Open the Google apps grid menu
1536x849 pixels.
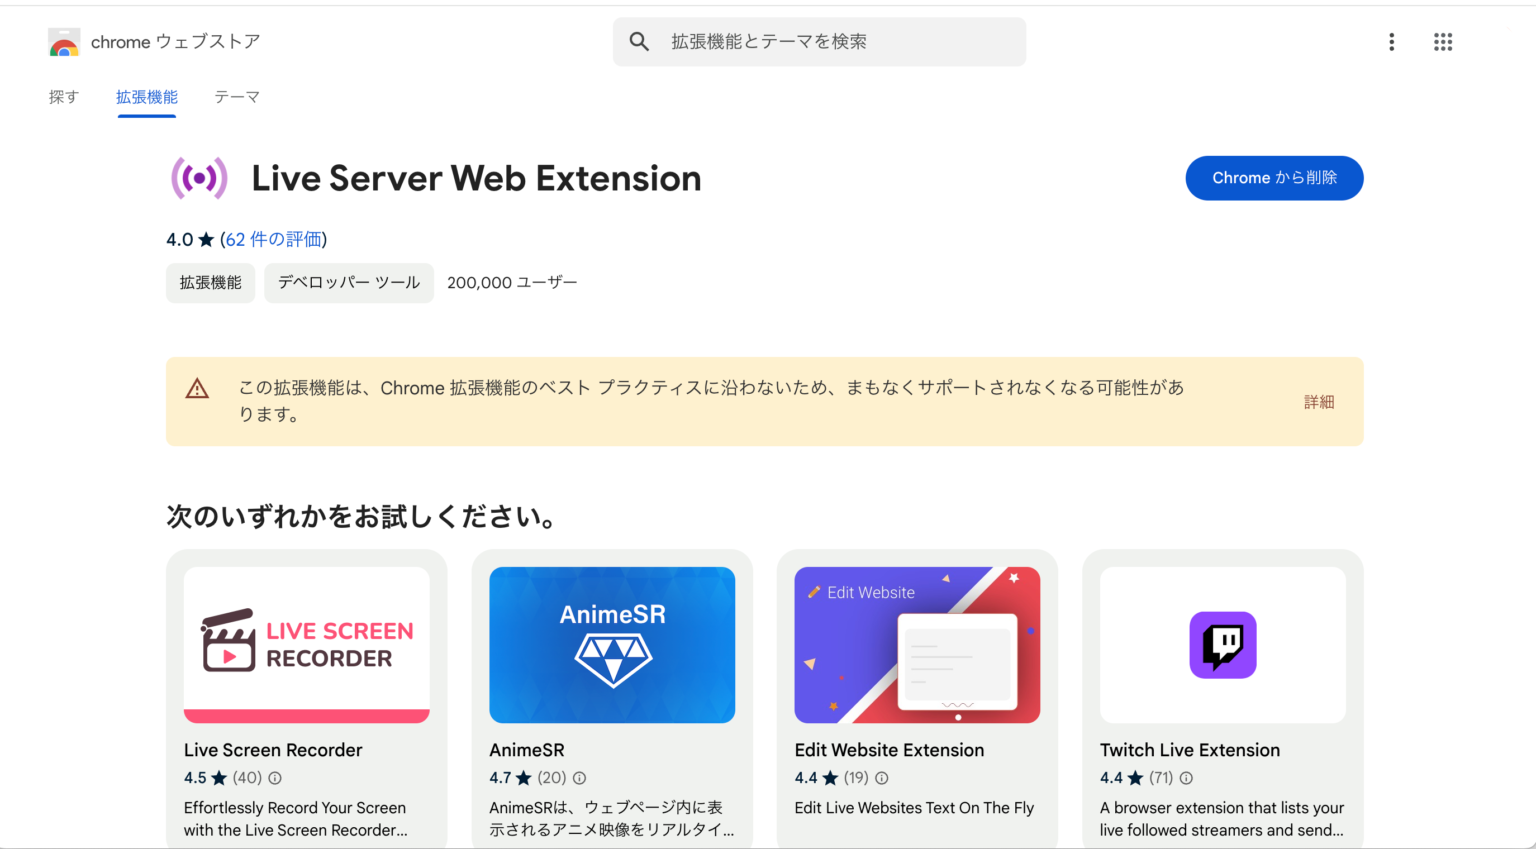pos(1443,42)
